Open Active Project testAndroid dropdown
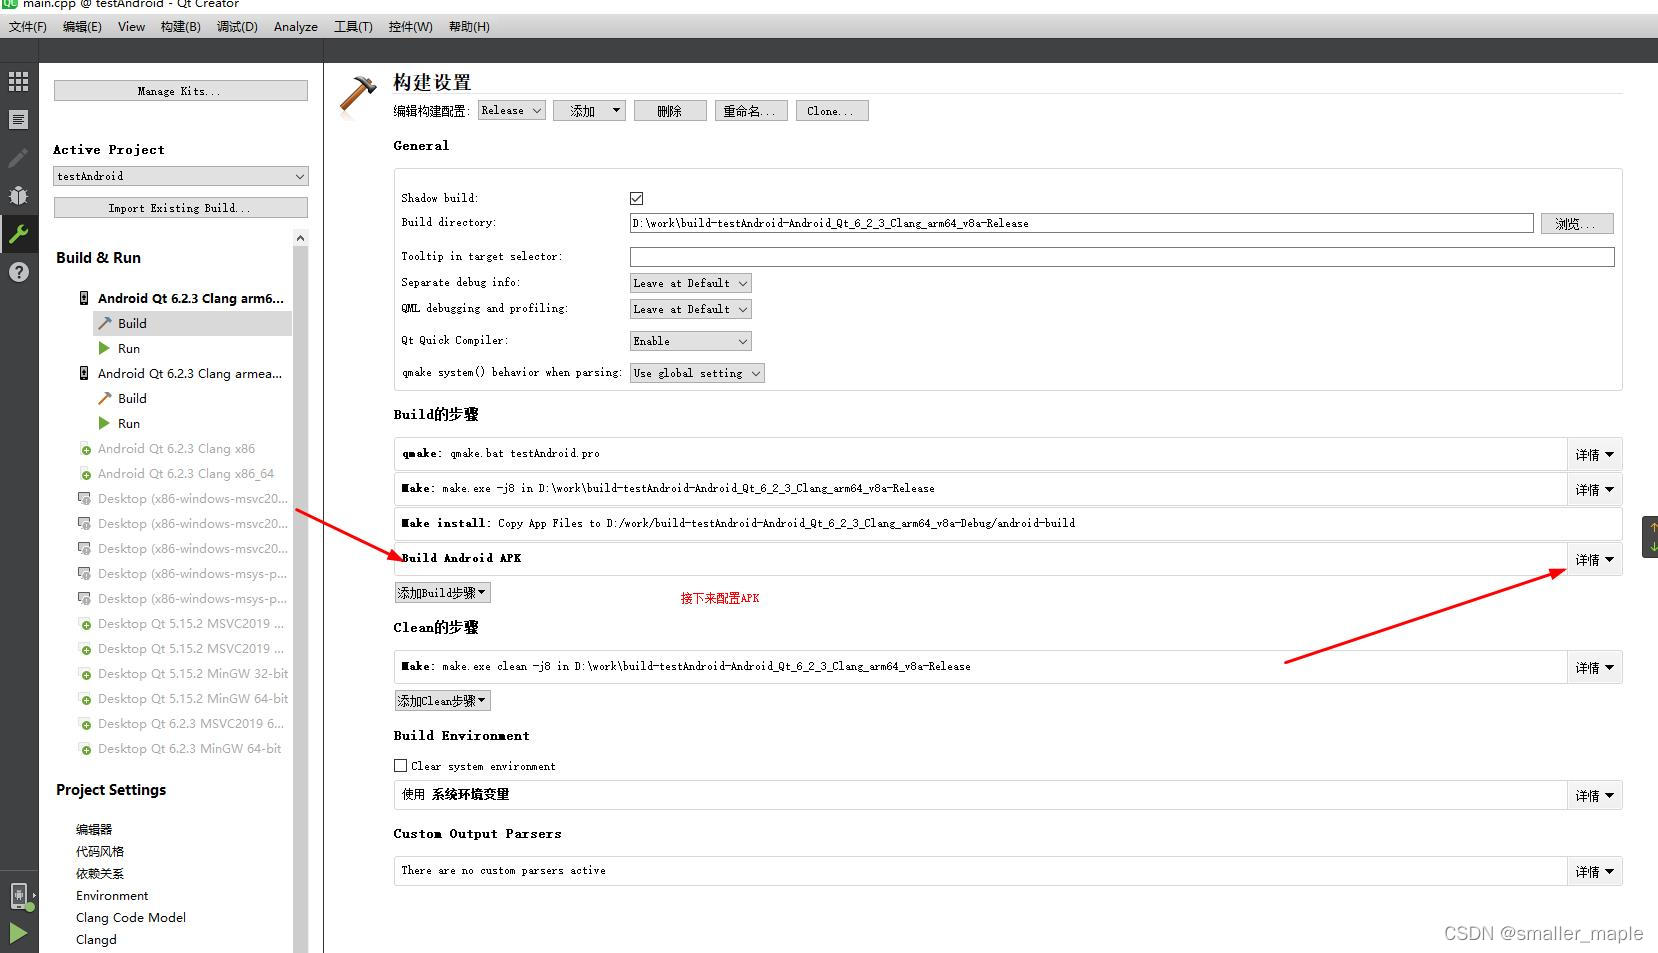Image resolution: width=1658 pixels, height=953 pixels. pos(180,176)
